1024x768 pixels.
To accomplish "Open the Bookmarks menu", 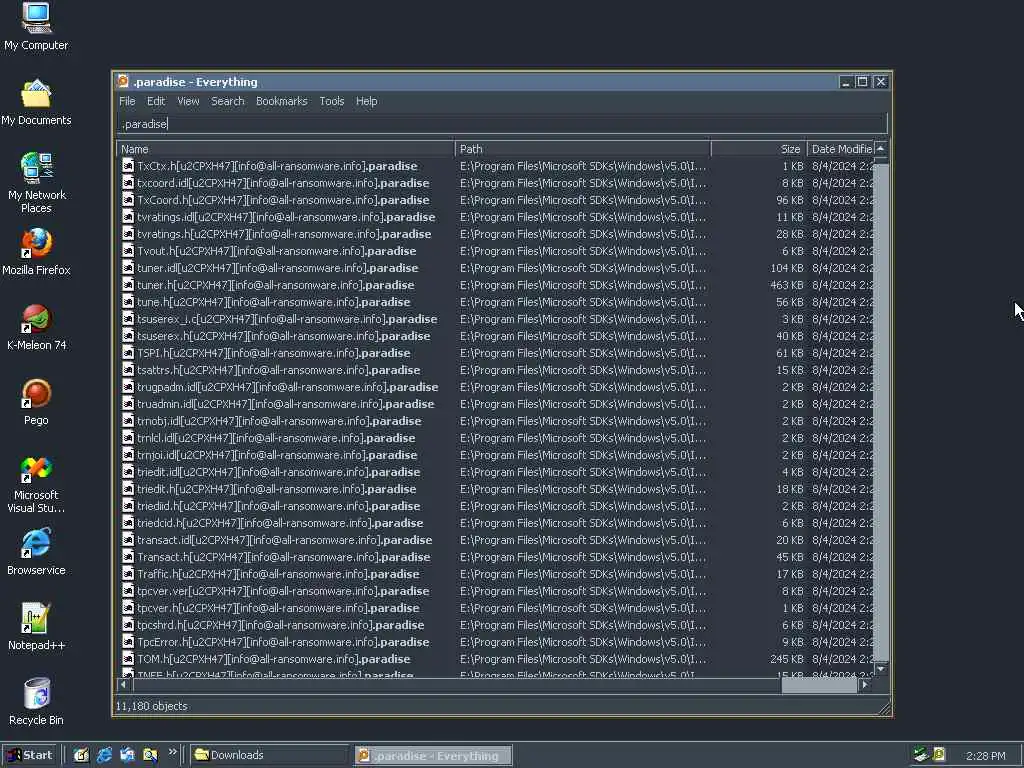I will 281,101.
